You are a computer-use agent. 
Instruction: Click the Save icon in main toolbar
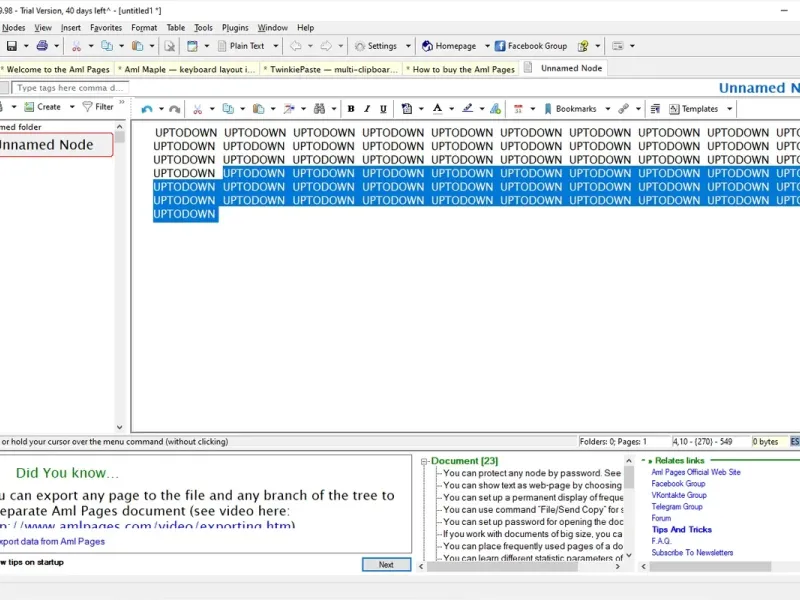coord(11,46)
